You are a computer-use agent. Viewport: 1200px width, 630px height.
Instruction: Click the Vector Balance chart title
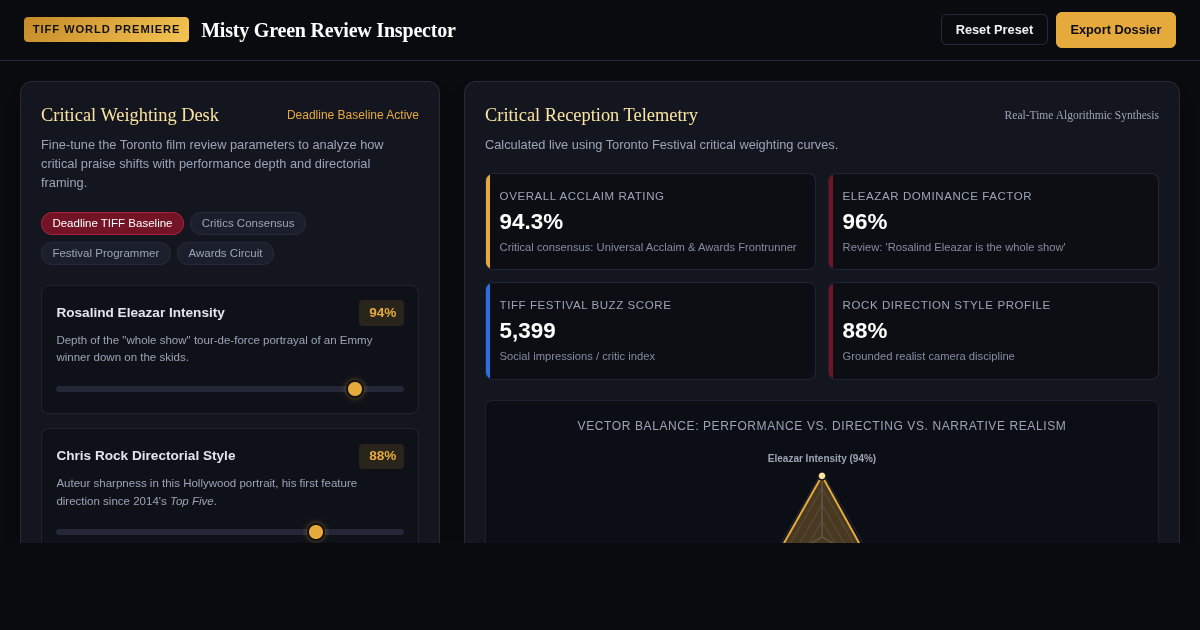coord(822,426)
